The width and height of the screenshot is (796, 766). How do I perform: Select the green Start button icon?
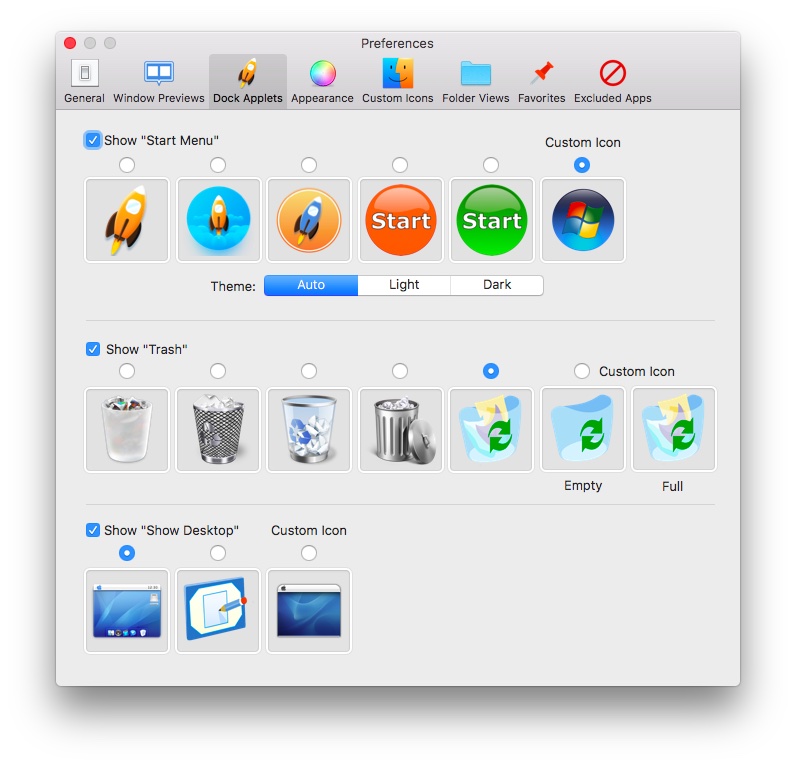pyautogui.click(x=491, y=220)
